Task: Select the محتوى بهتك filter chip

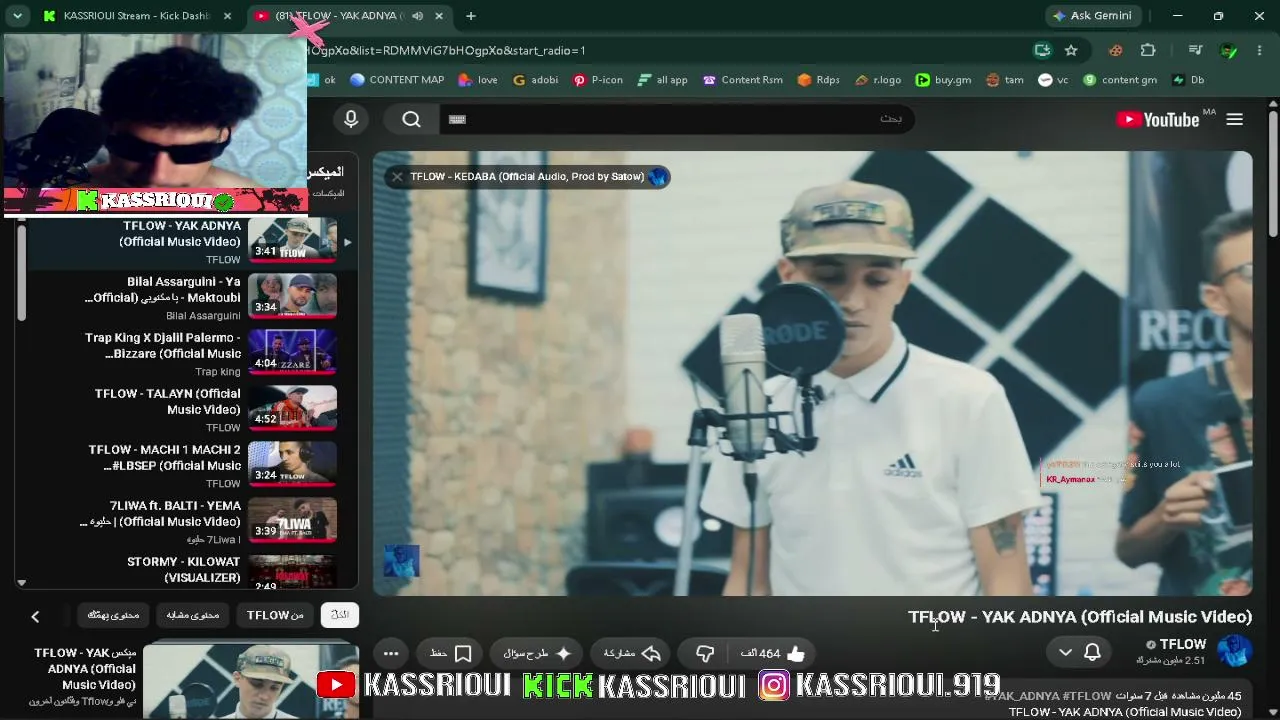Action: point(113,615)
